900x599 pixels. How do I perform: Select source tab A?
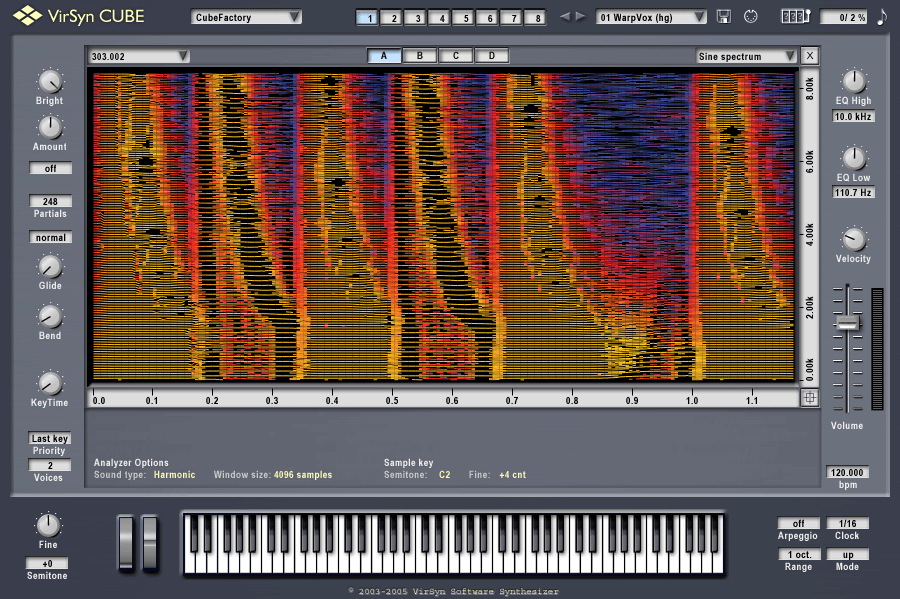click(383, 56)
